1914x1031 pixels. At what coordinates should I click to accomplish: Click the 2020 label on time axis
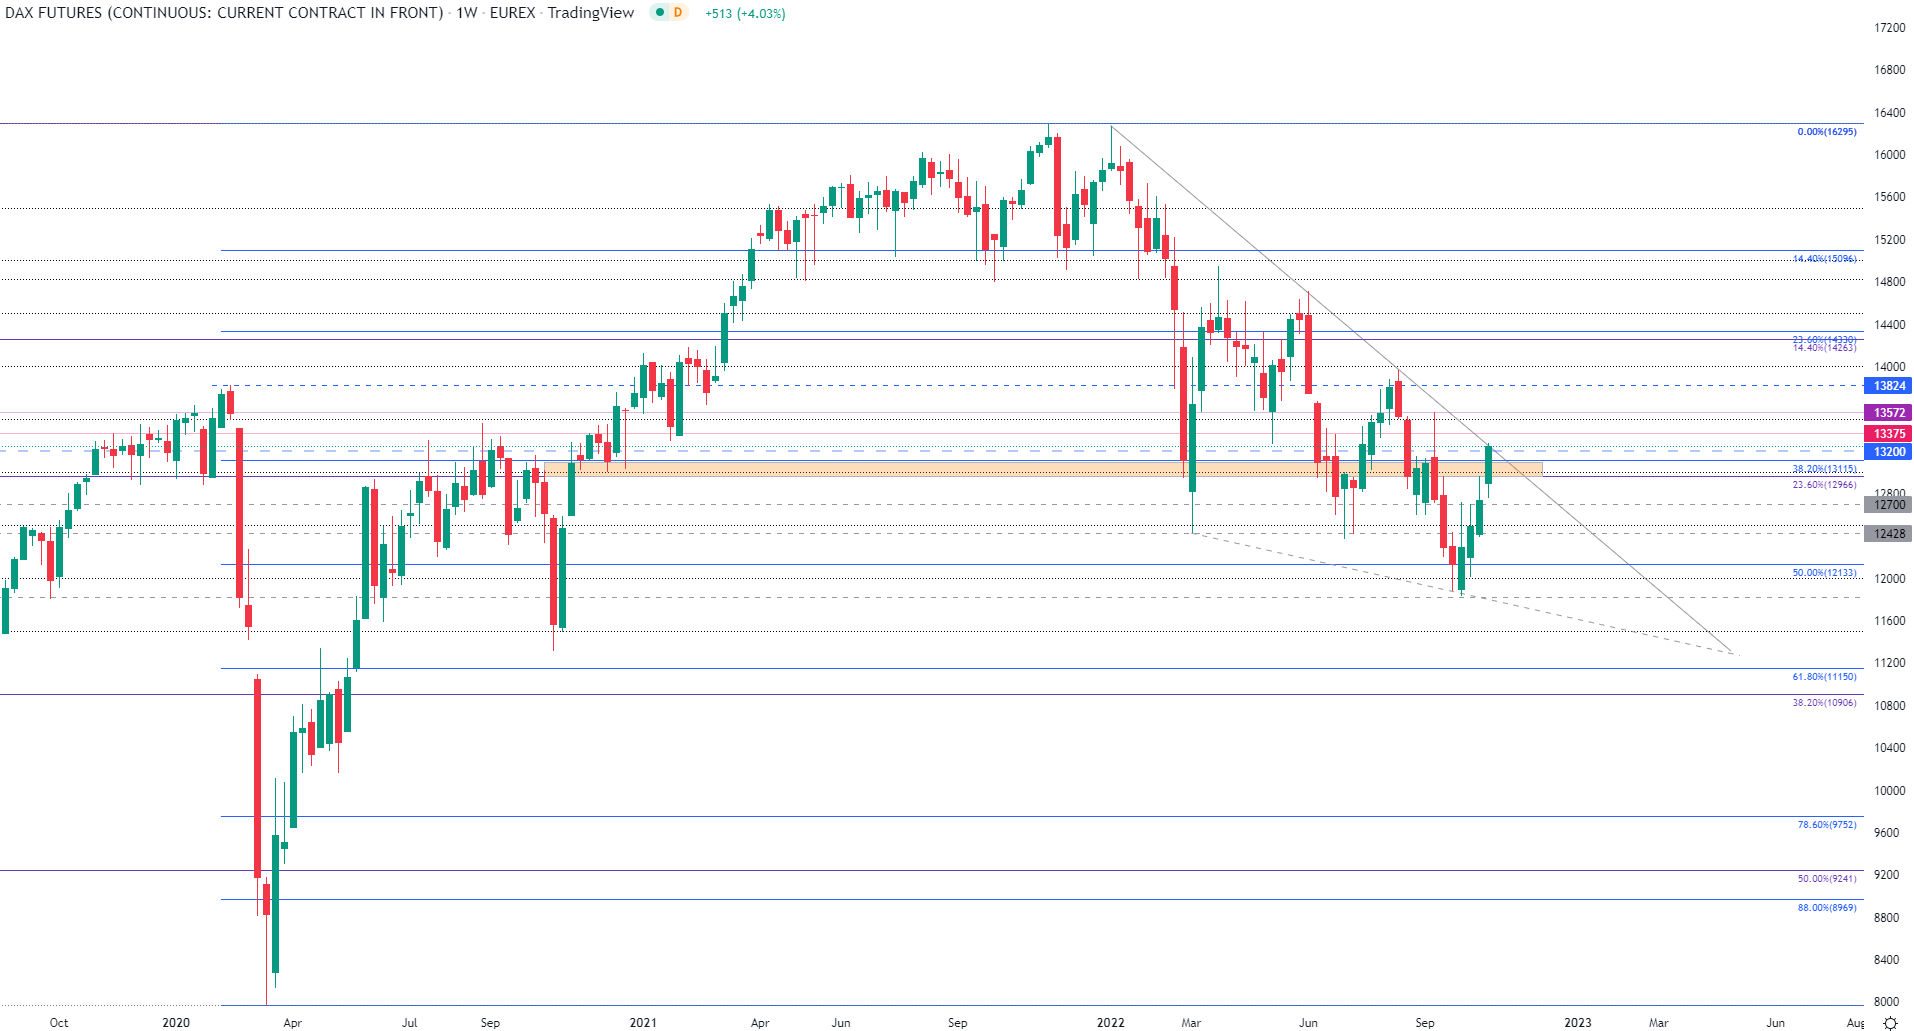[176, 1023]
